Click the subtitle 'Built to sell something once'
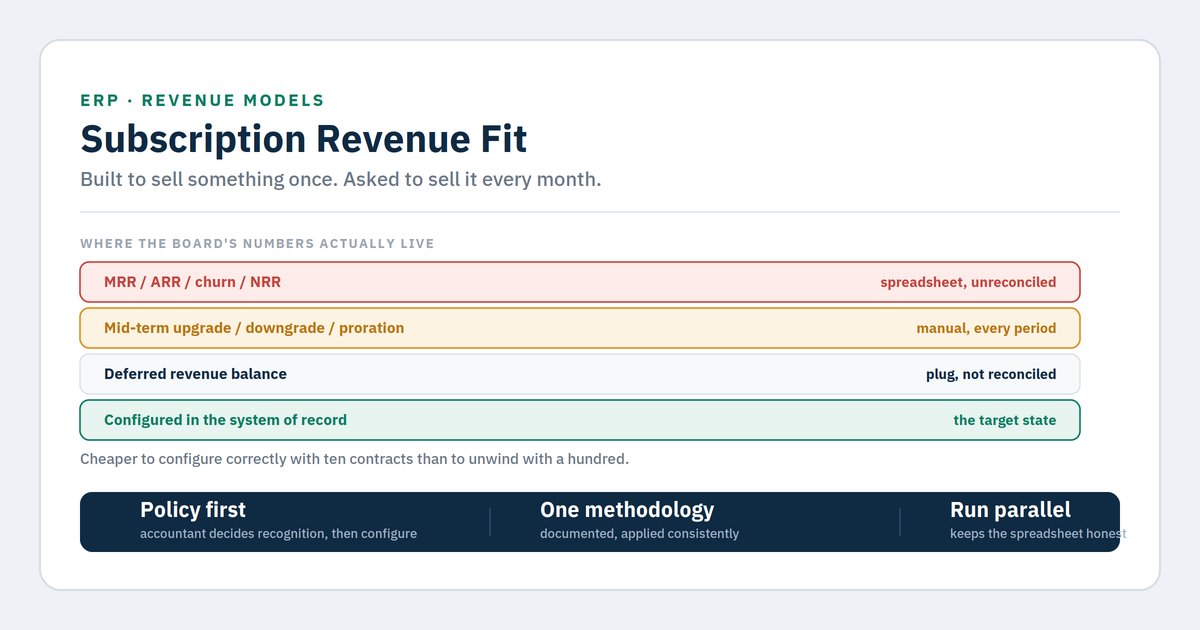This screenshot has height=630, width=1200. [x=340, y=180]
